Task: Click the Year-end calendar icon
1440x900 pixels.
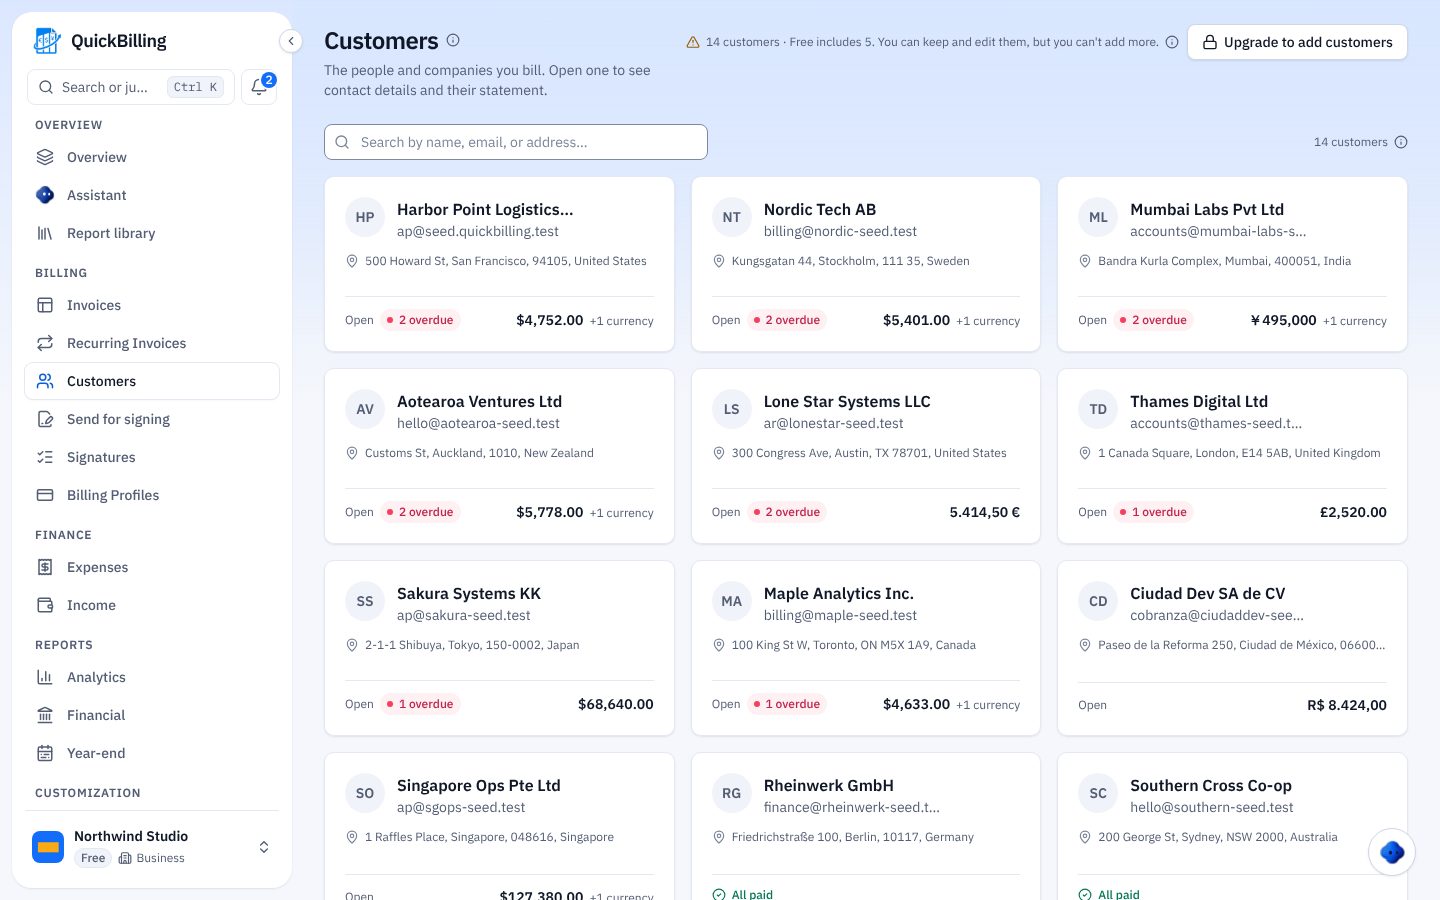Action: point(45,753)
